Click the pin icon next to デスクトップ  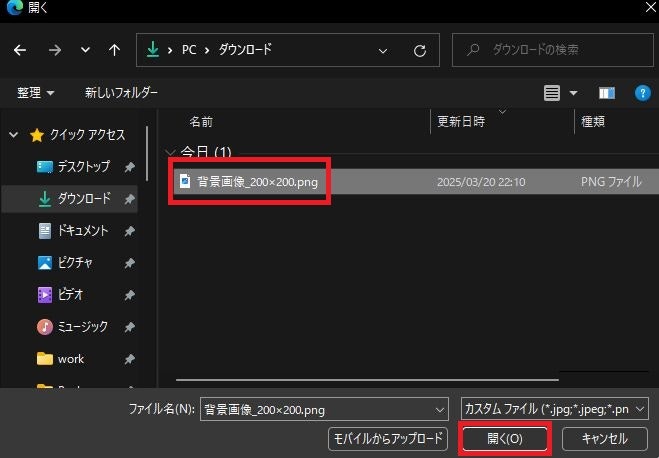[129, 167]
